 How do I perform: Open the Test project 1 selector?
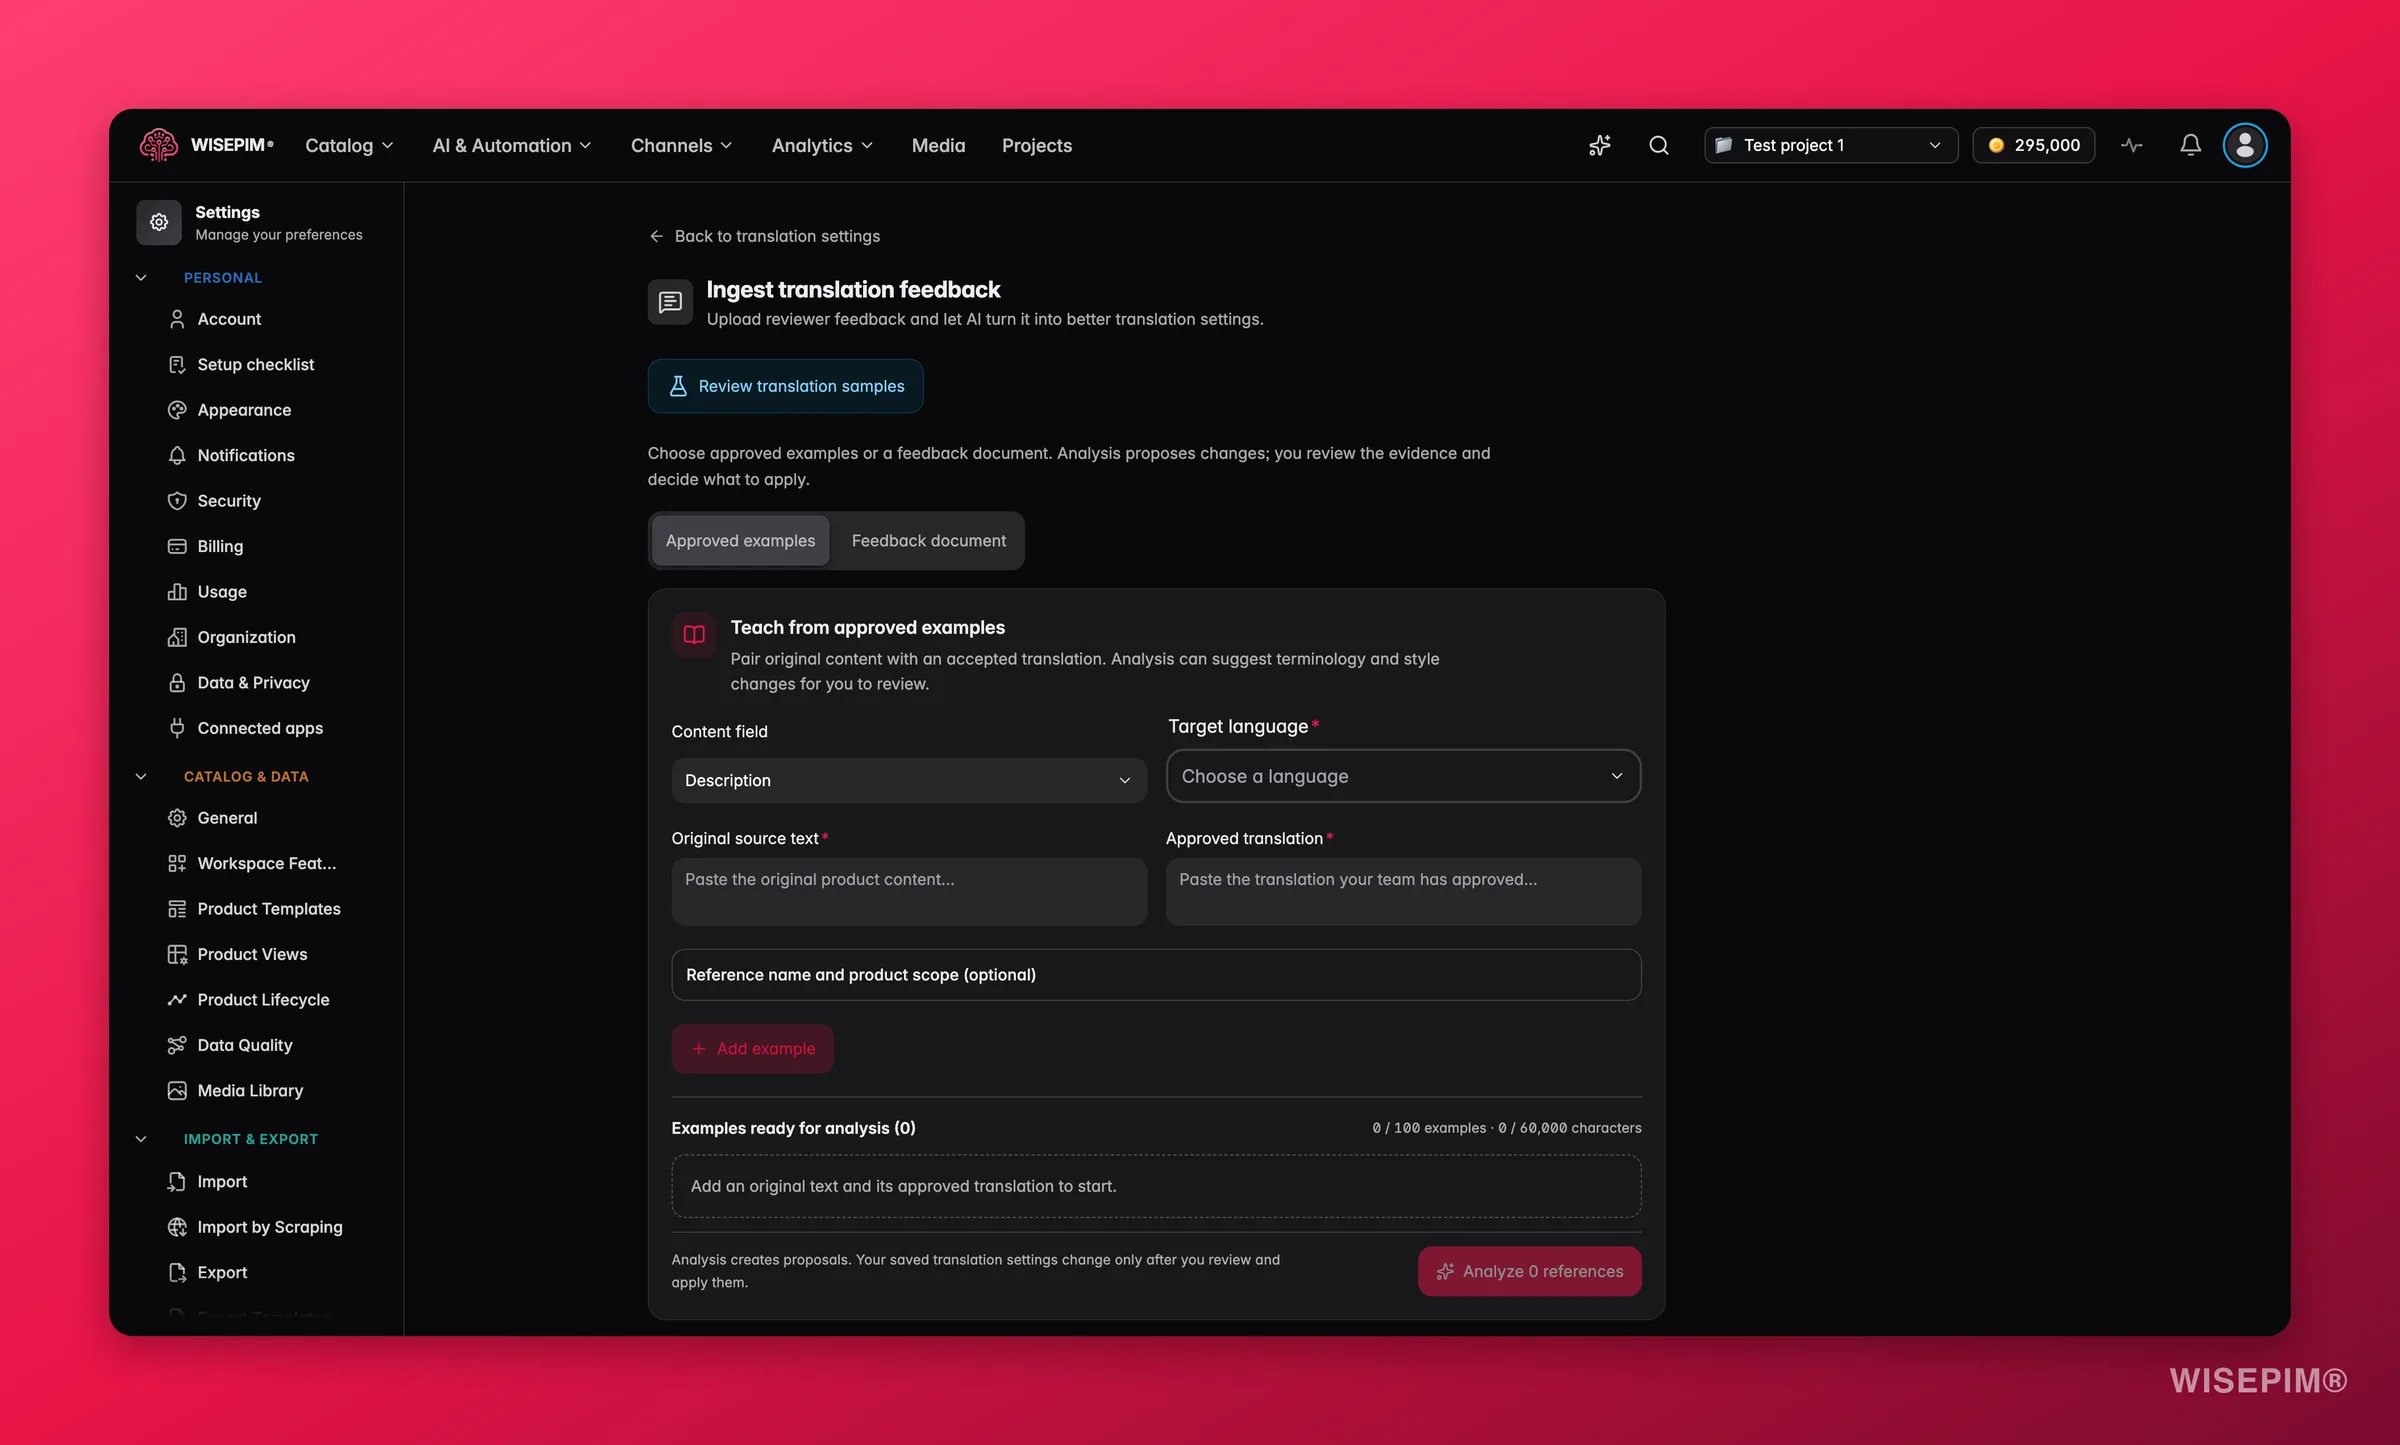pyautogui.click(x=1830, y=145)
